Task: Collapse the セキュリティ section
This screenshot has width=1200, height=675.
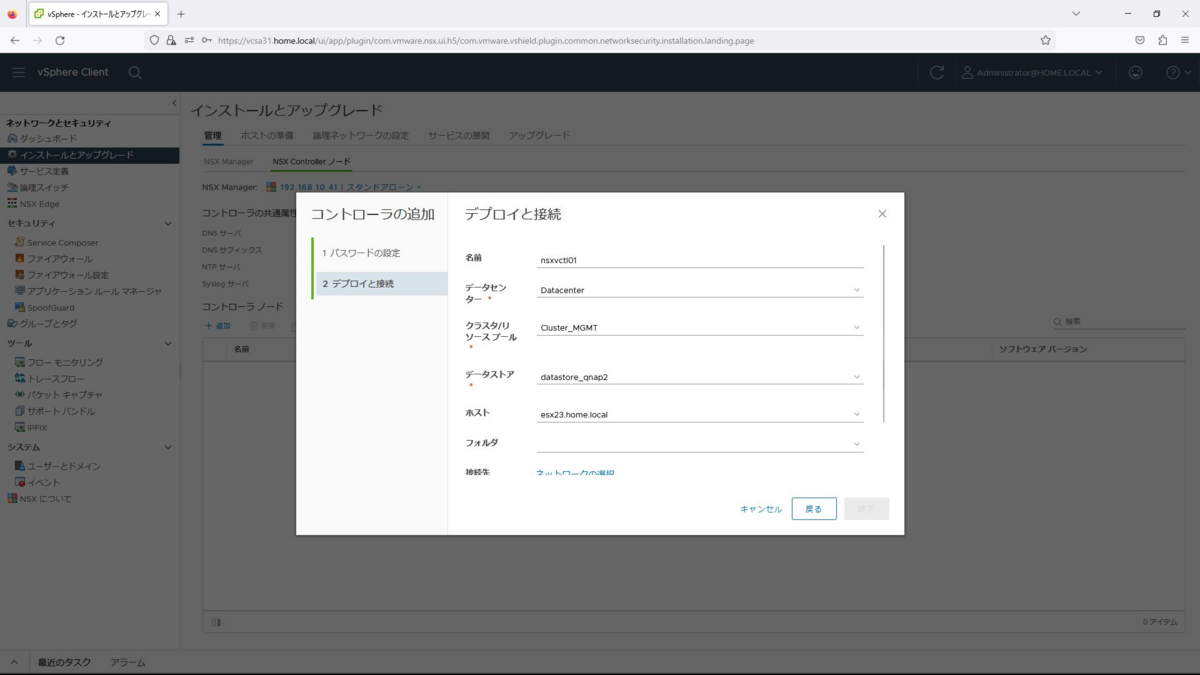Action: (x=168, y=223)
